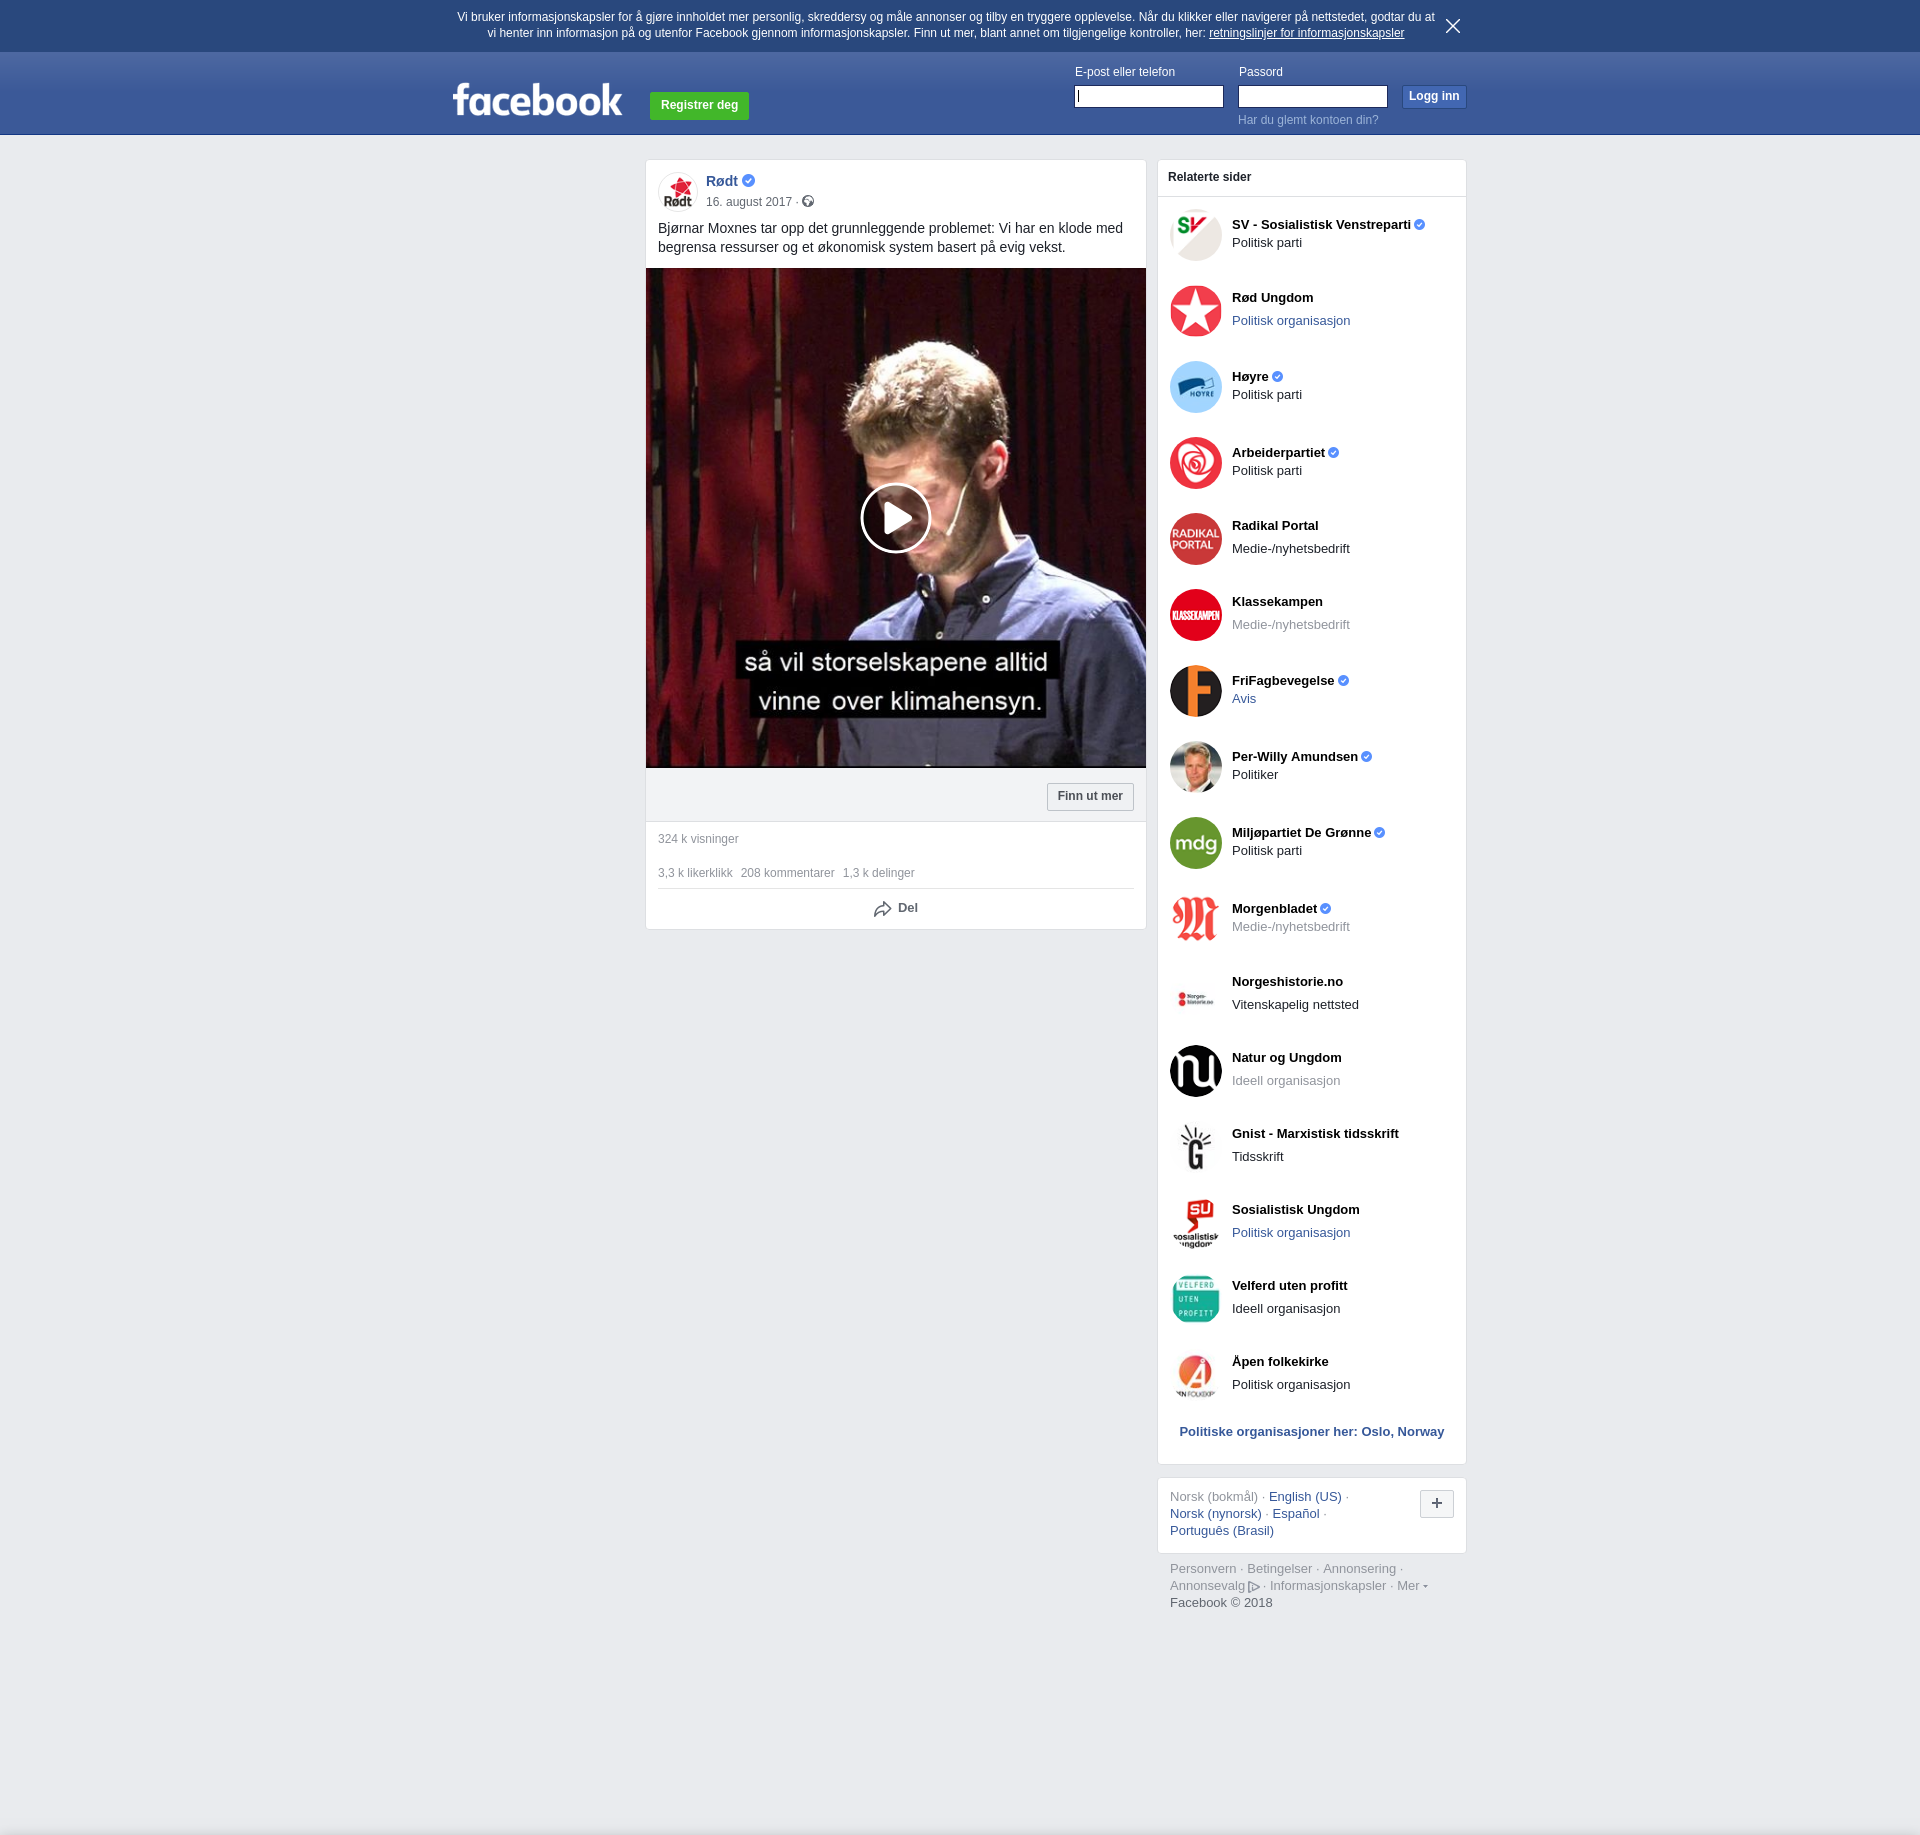Expand the Mer footer menu
The width and height of the screenshot is (1920, 1835).
tap(1412, 1585)
